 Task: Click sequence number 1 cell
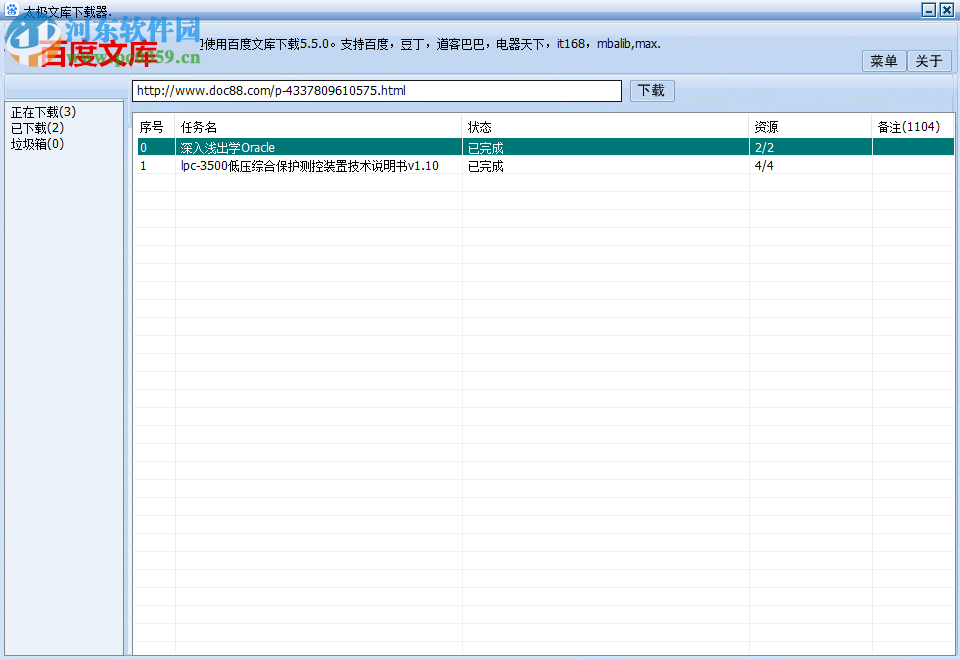[x=143, y=166]
